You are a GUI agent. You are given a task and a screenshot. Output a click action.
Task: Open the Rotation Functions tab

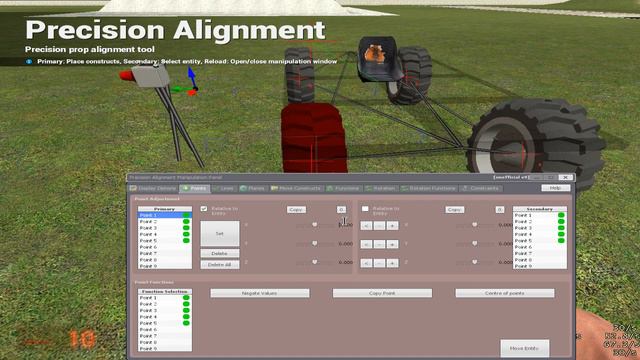[429, 189]
